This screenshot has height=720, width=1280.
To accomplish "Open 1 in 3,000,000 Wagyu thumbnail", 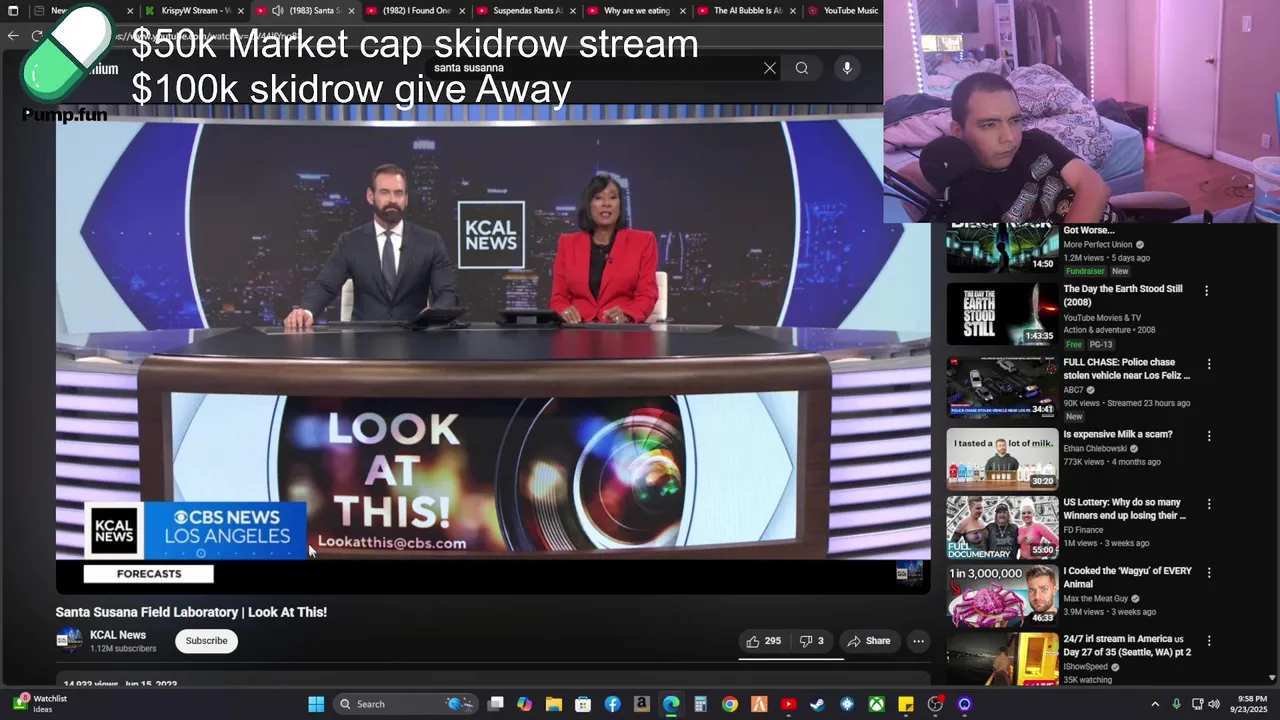I will [1002, 595].
